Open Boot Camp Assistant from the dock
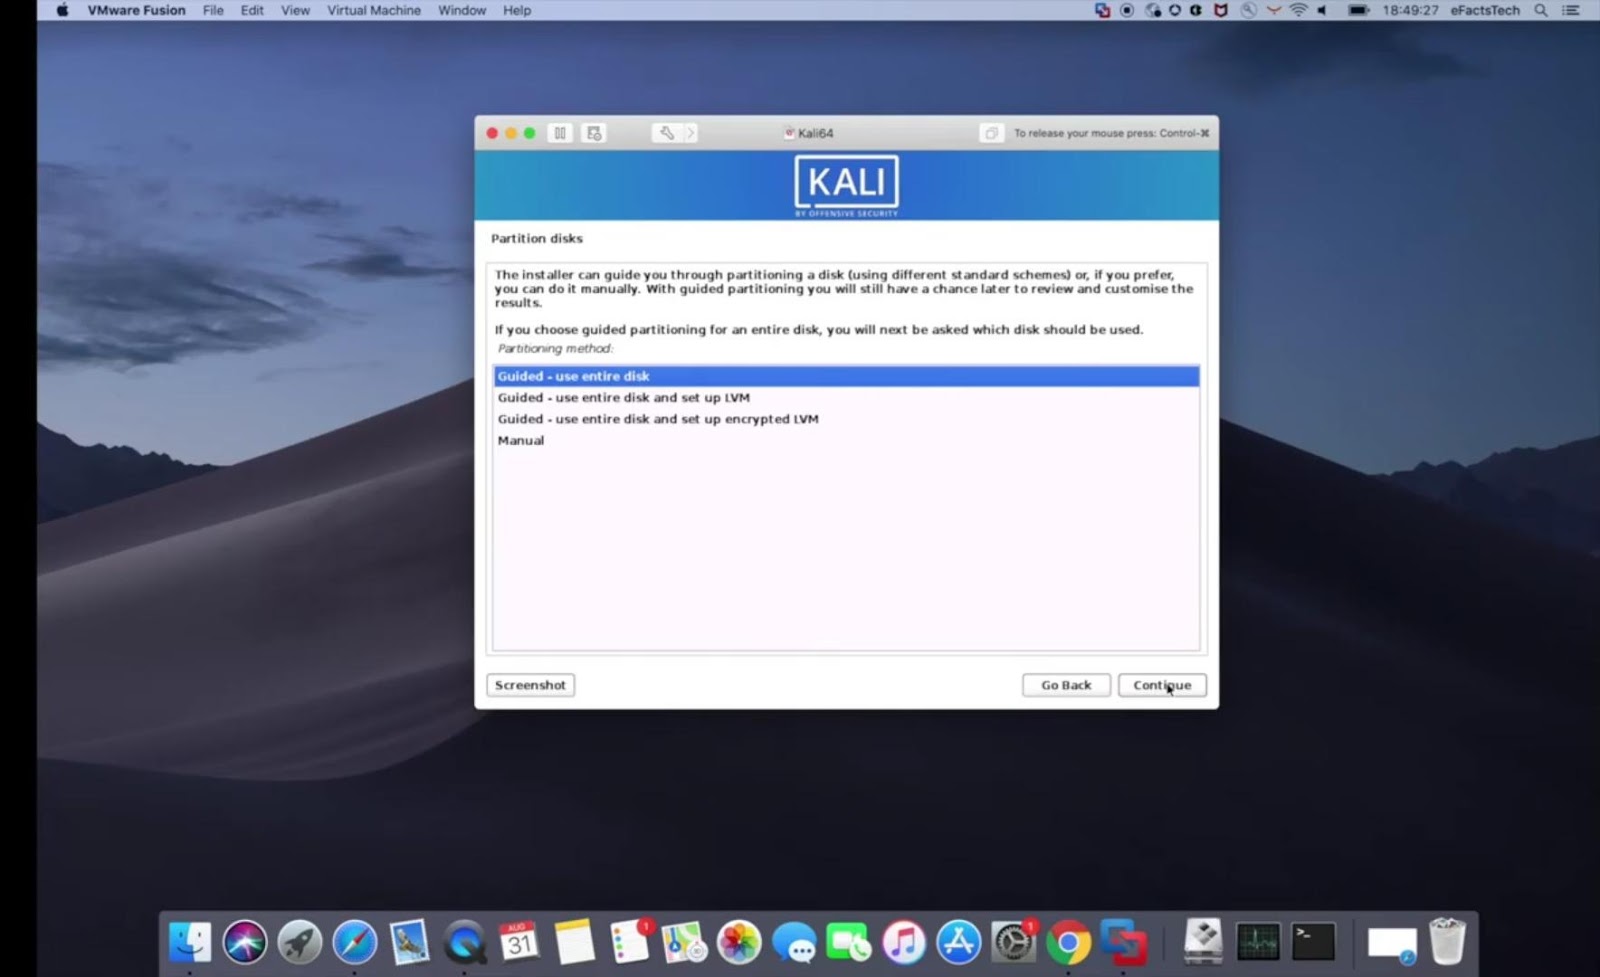The width and height of the screenshot is (1600, 977). pyautogui.click(x=1203, y=942)
